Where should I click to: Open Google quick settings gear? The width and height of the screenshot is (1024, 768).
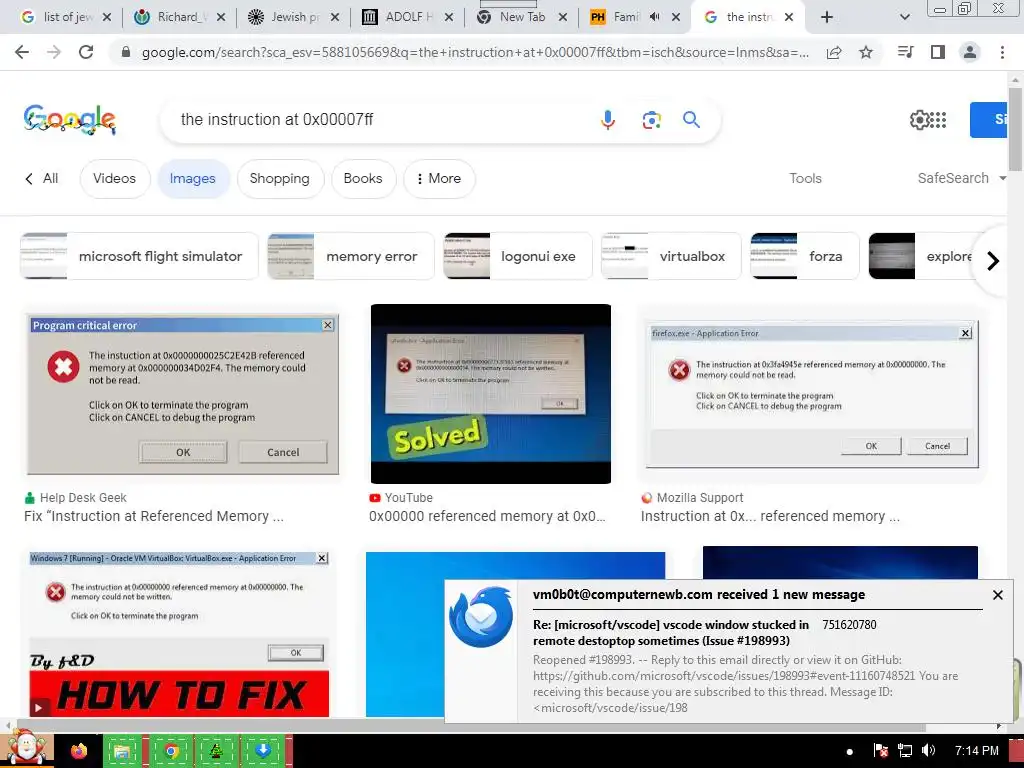919,120
